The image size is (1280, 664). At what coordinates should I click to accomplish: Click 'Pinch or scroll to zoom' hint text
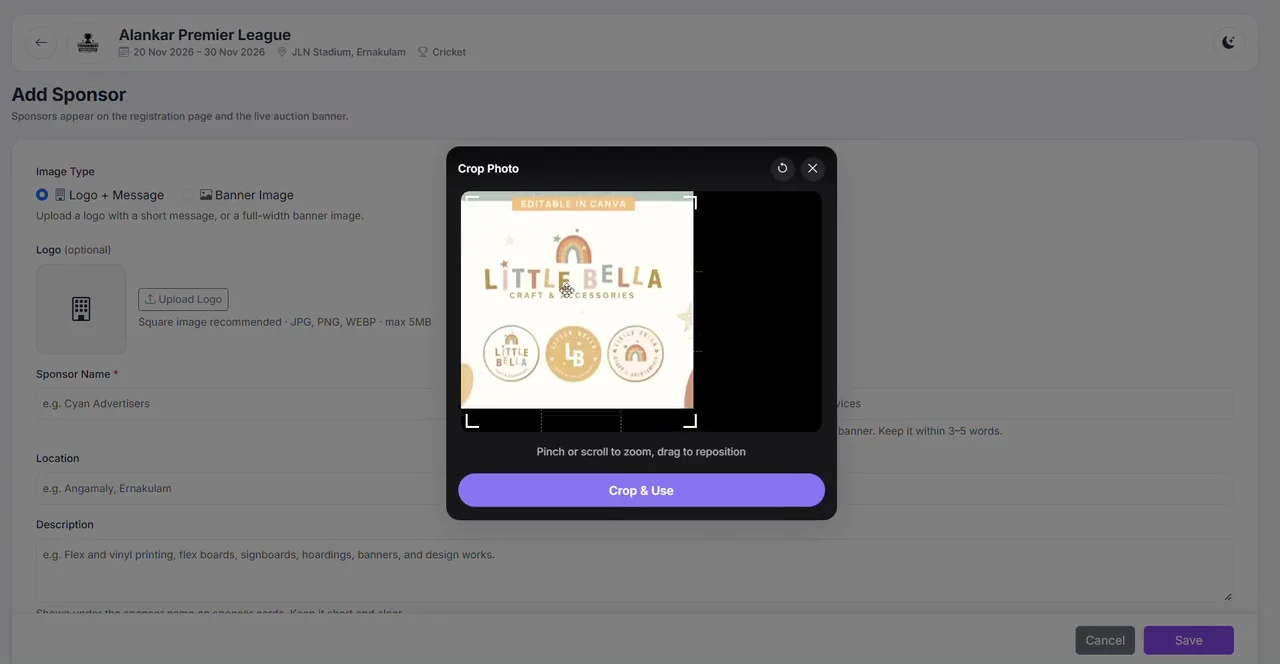pos(641,452)
